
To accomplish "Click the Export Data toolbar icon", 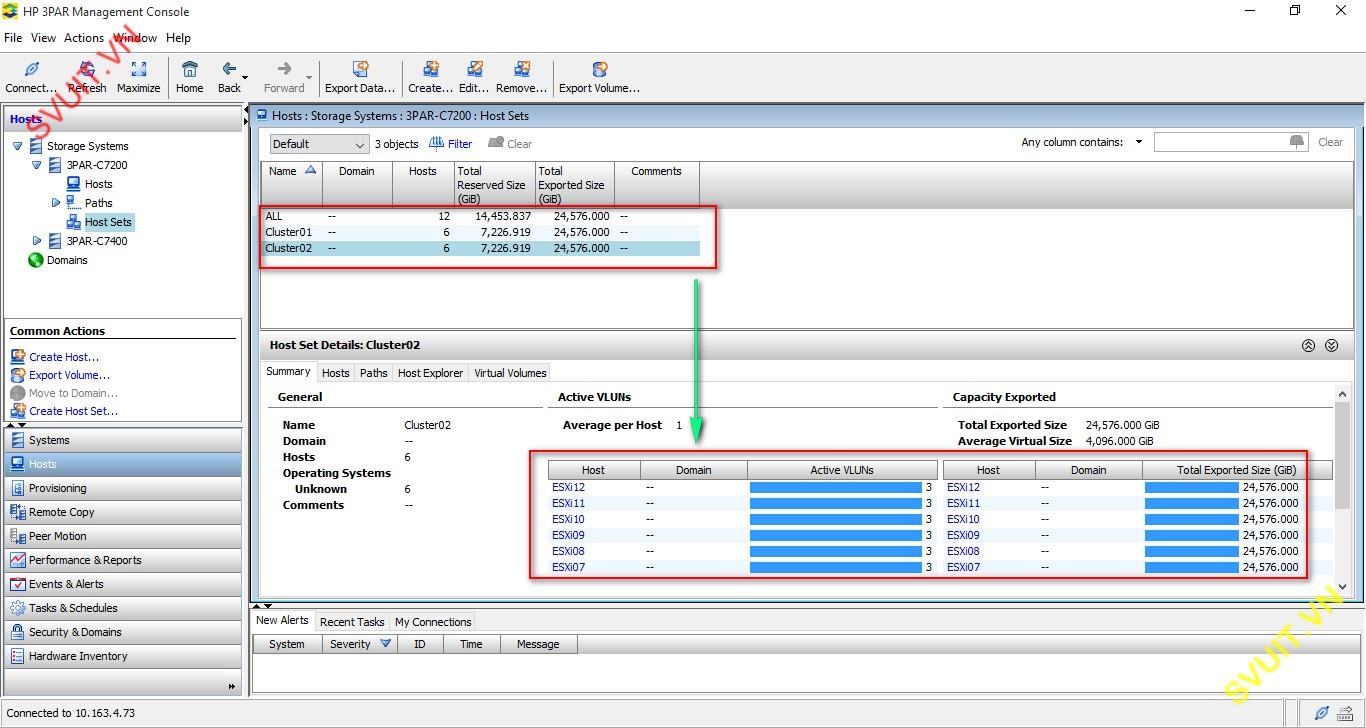I will point(360,69).
